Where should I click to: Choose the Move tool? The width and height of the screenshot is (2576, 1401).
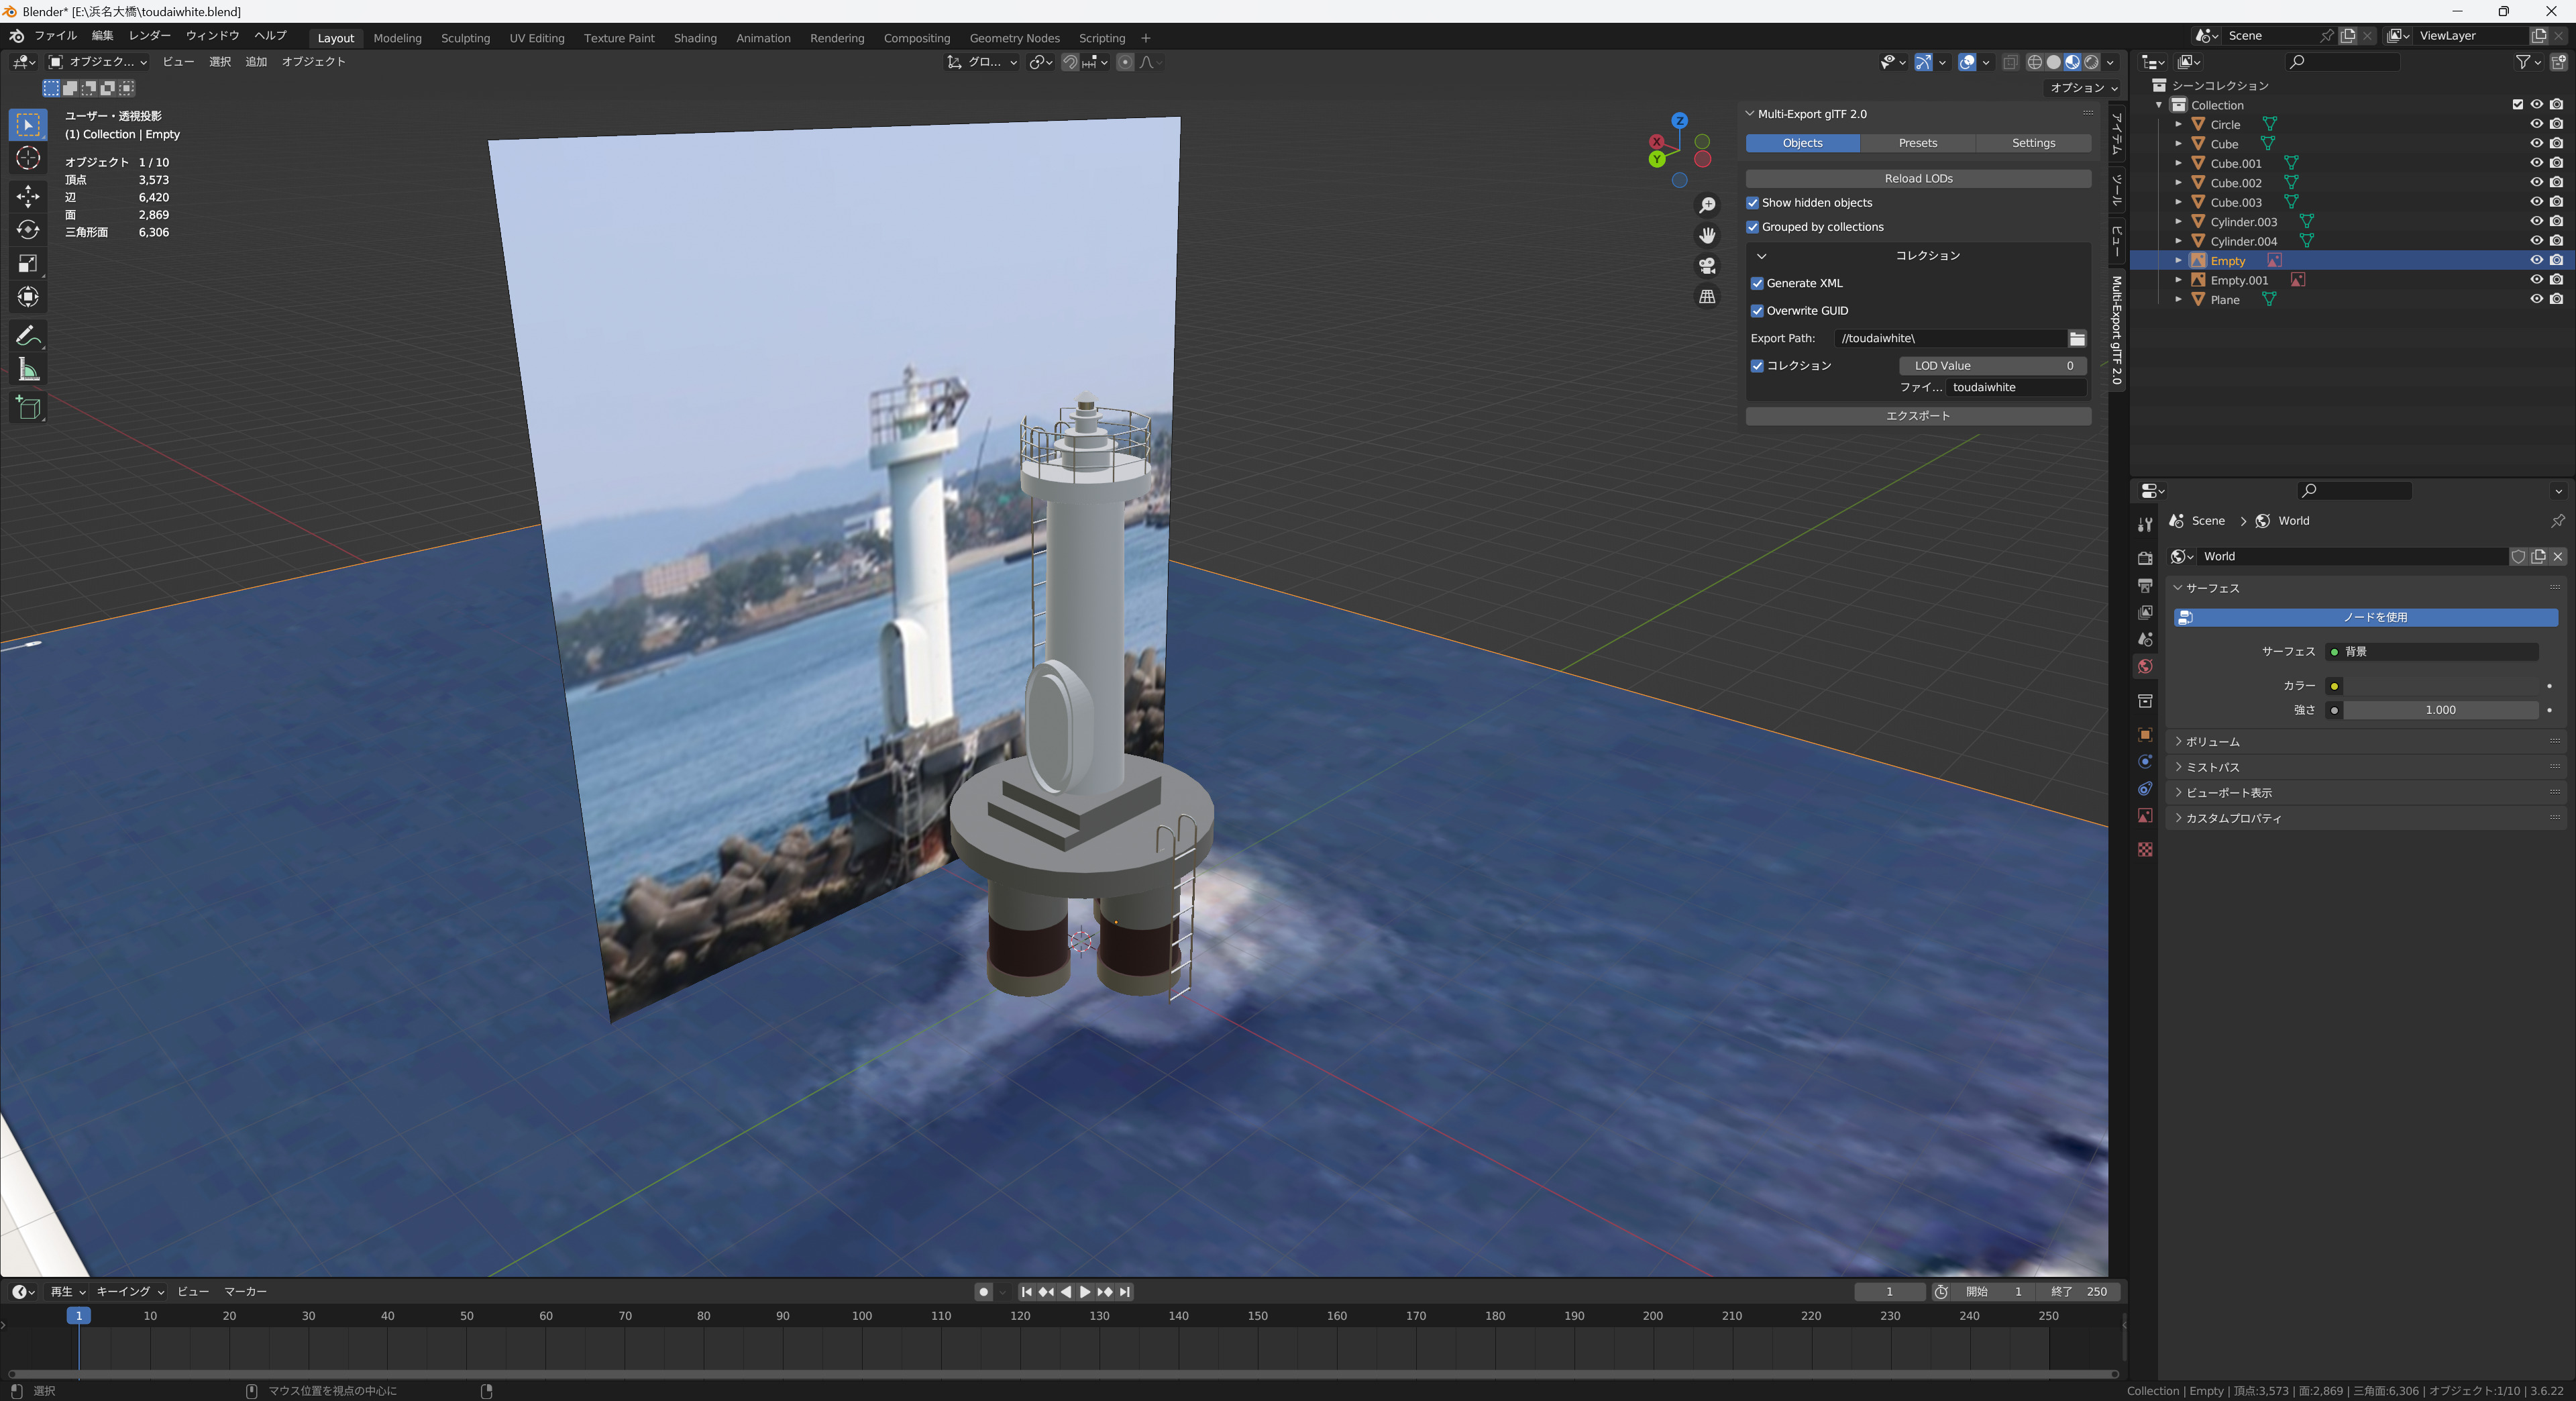tap(28, 196)
